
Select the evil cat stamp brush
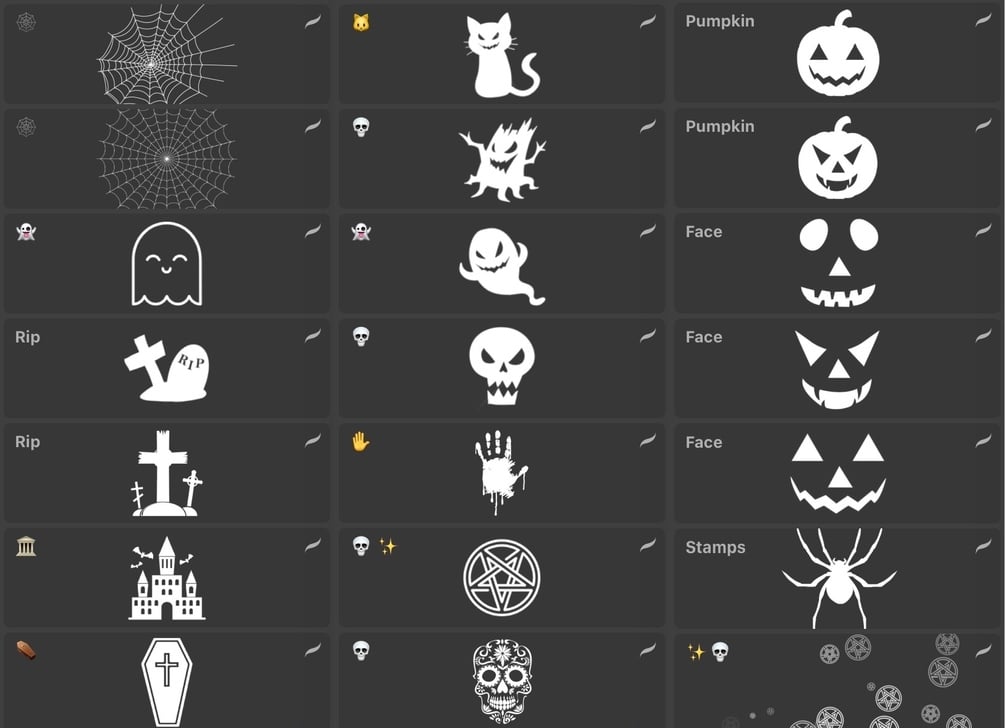tap(502, 53)
